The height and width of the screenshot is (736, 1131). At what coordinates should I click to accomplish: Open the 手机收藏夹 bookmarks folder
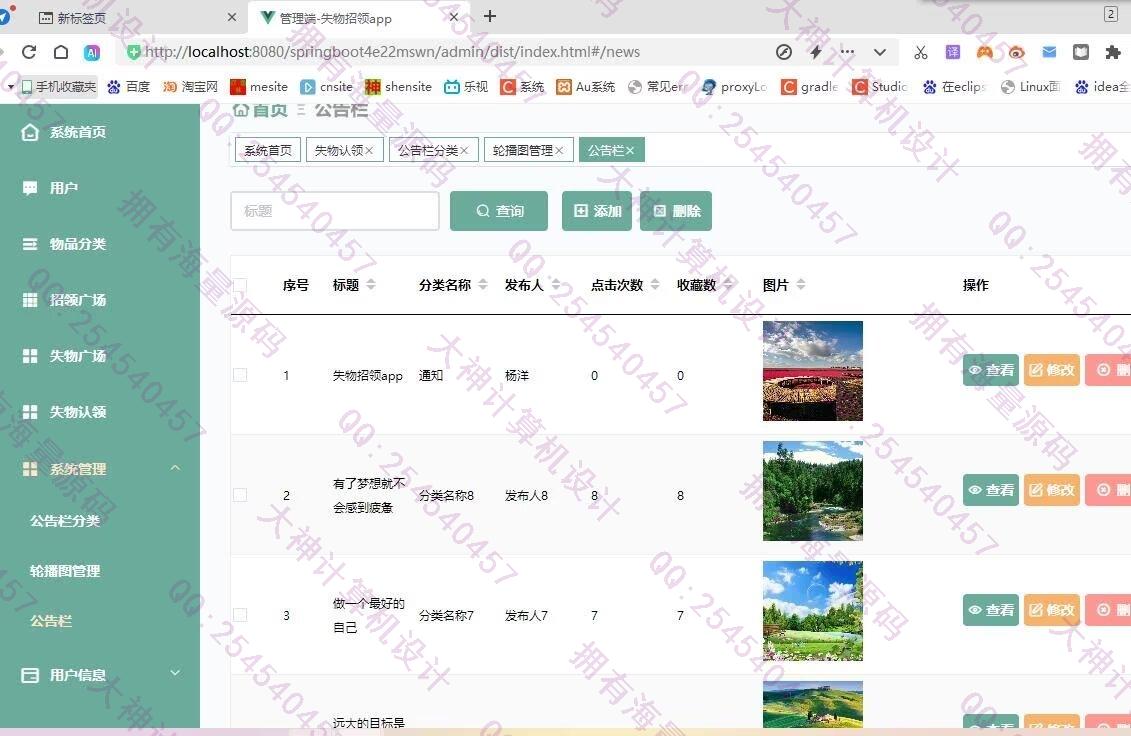tap(58, 87)
